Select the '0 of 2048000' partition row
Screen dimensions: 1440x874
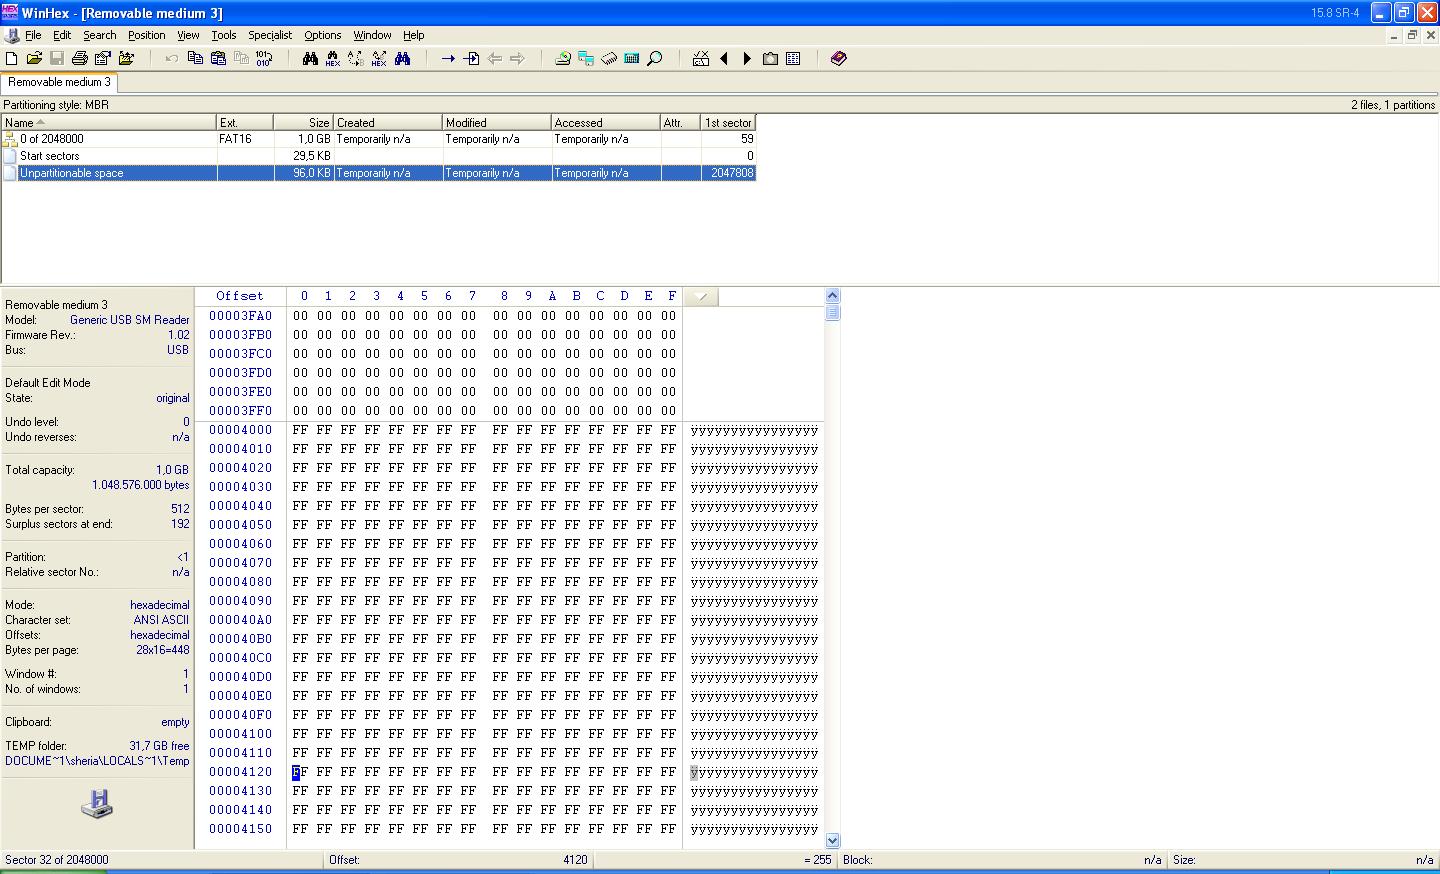(x=378, y=139)
